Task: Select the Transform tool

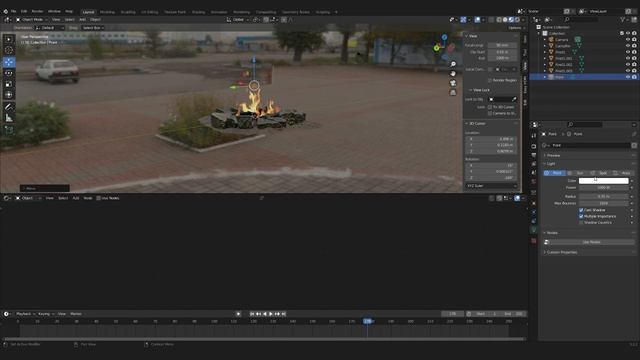Action: [9, 95]
